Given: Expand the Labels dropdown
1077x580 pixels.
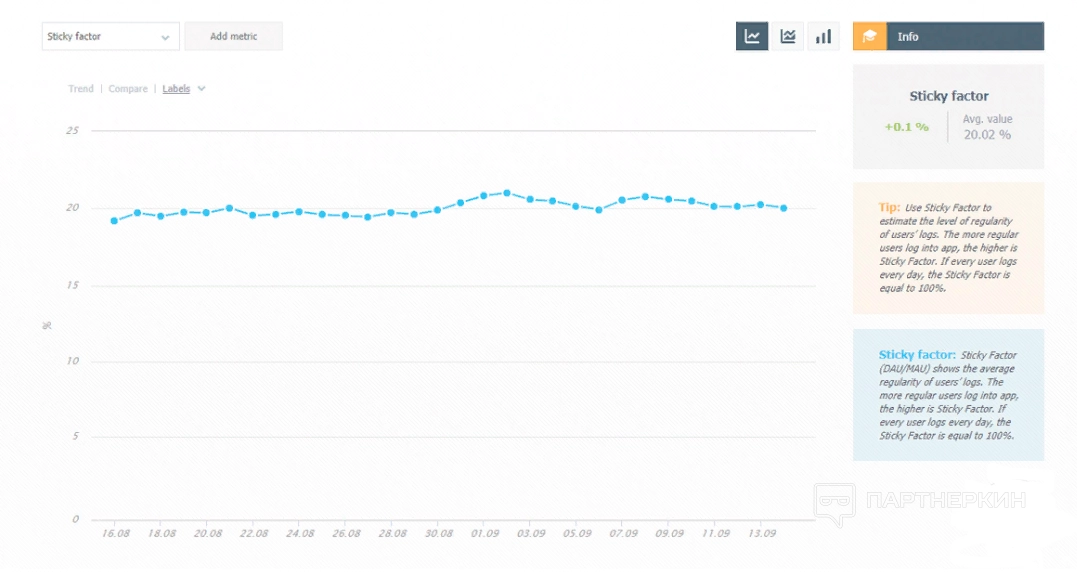Looking at the screenshot, I should (x=184, y=89).
